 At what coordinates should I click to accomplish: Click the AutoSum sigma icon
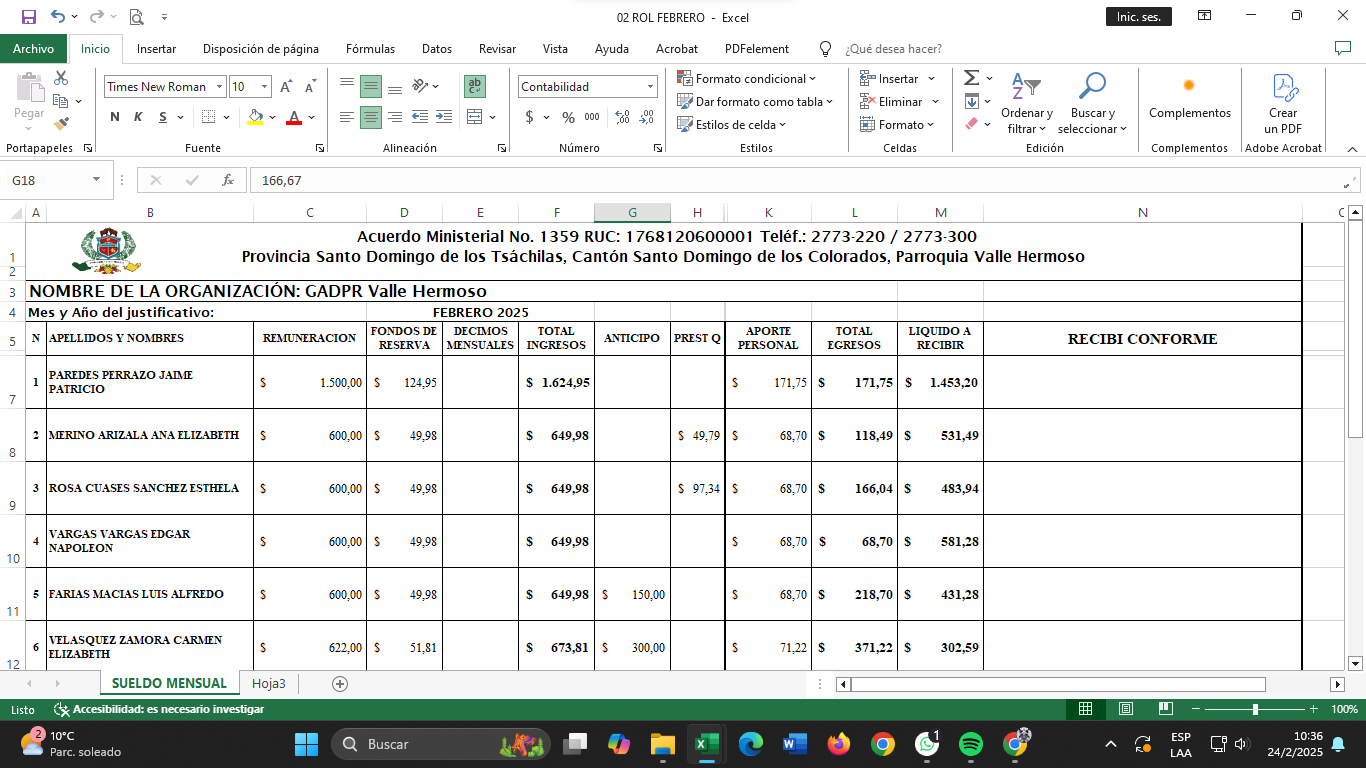971,78
